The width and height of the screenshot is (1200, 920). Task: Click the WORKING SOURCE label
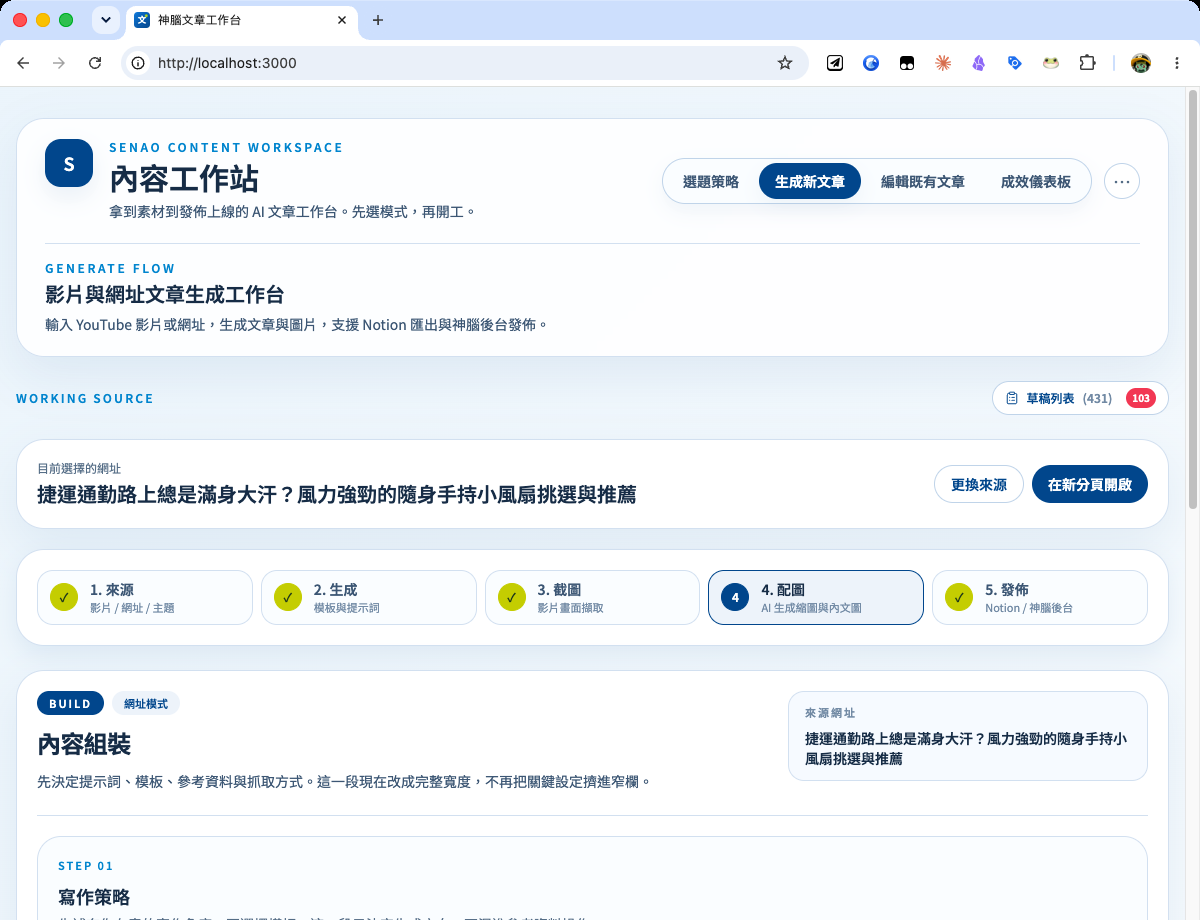[85, 398]
